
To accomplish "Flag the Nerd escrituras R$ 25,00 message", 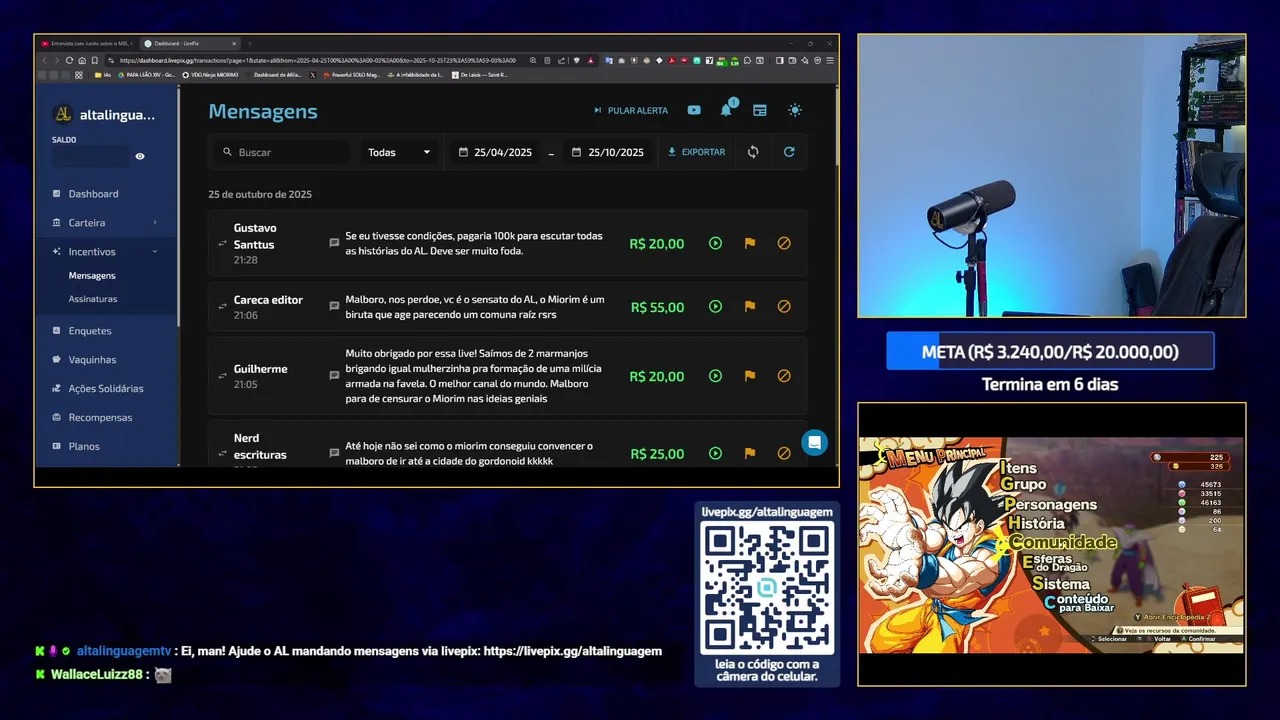I will 750,453.
